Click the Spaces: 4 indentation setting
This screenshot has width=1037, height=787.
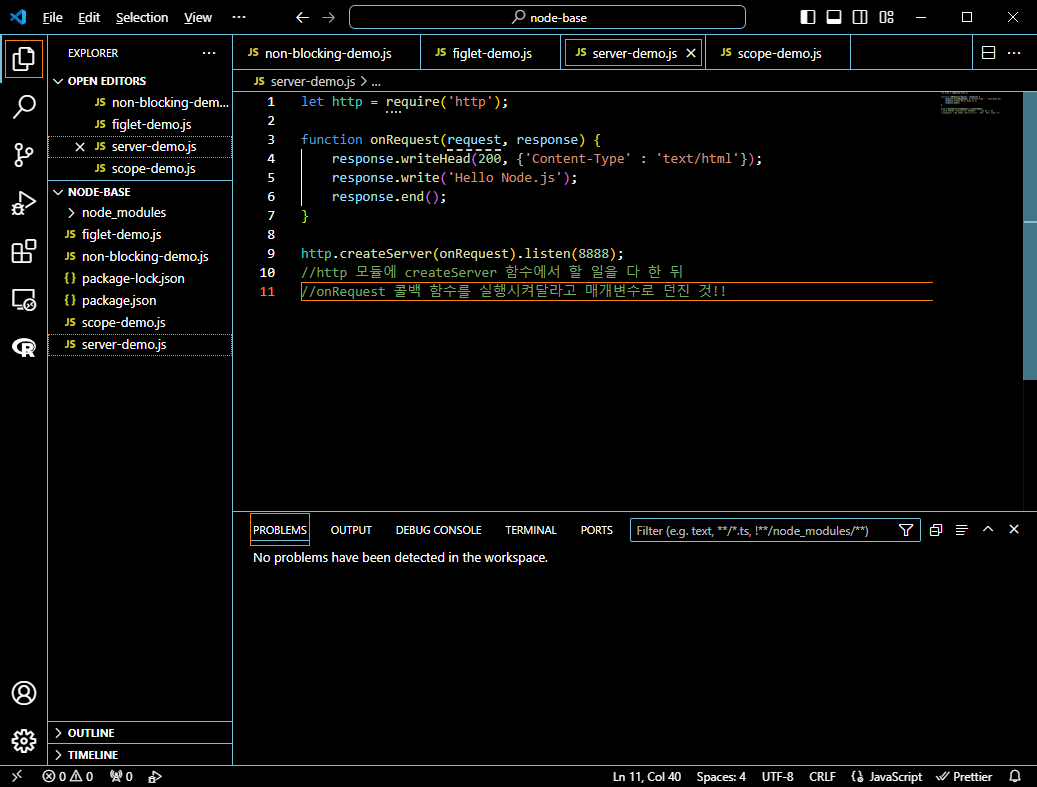(x=721, y=776)
